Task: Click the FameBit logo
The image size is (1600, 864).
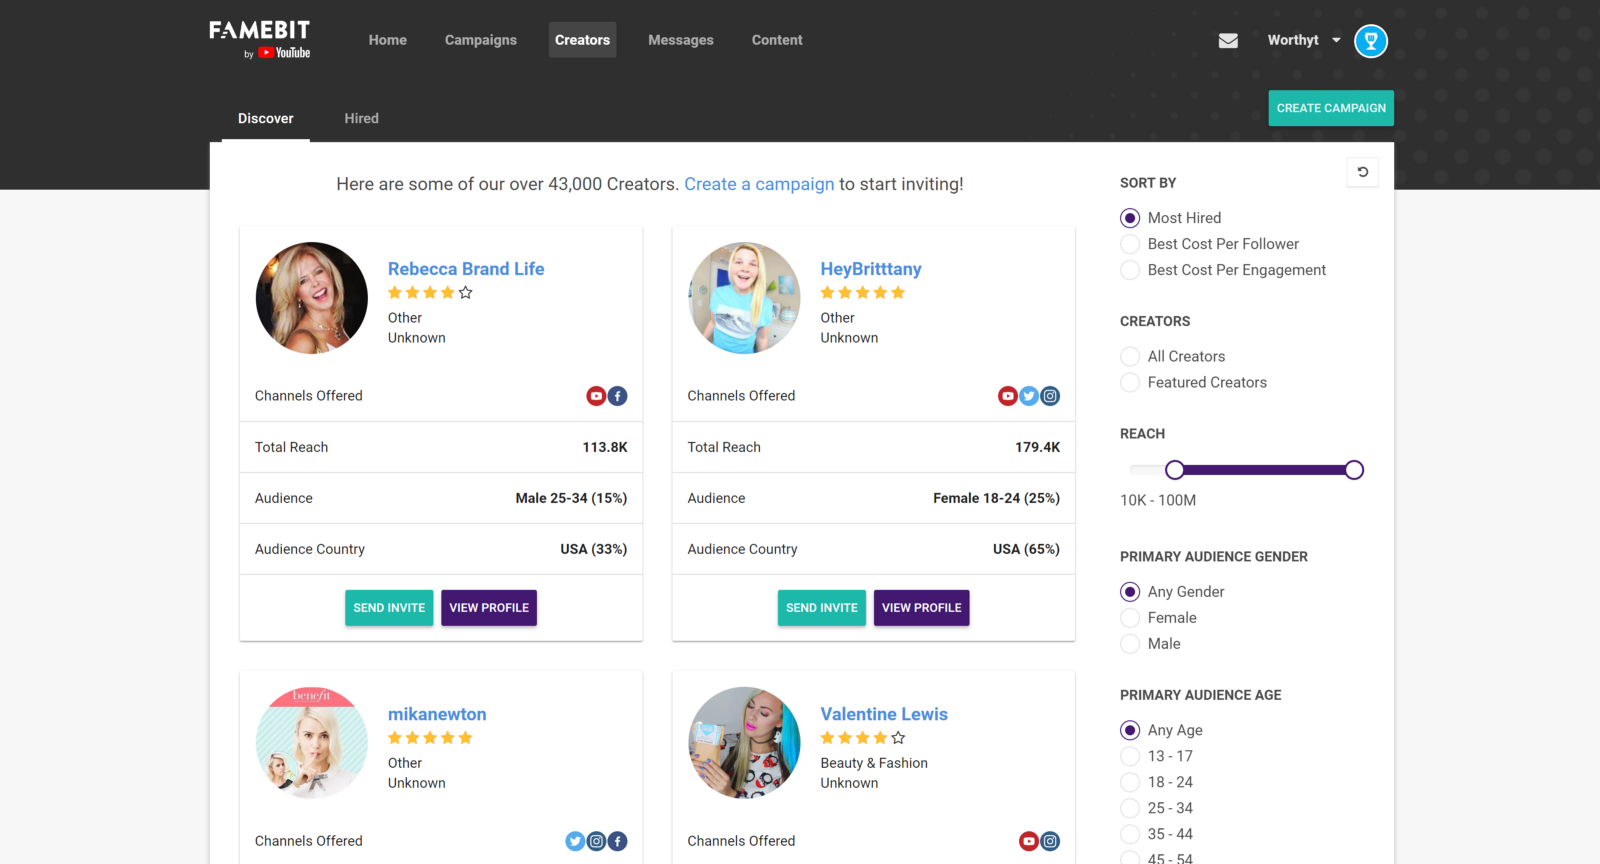Action: coord(260,40)
